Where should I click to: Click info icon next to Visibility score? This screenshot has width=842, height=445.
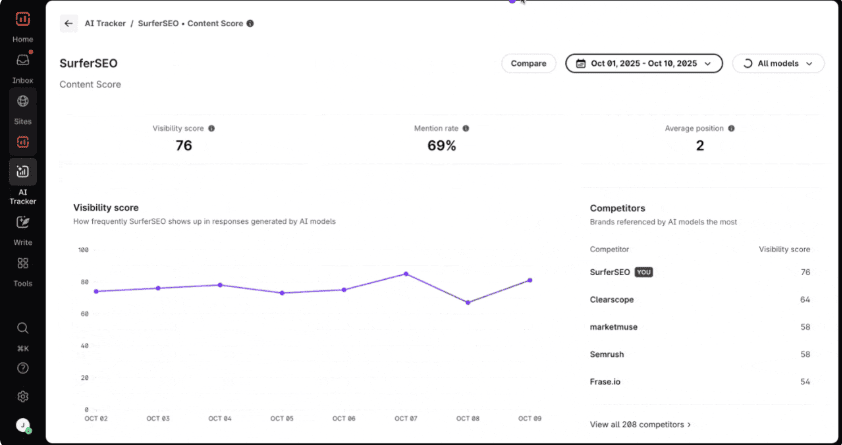tap(212, 129)
